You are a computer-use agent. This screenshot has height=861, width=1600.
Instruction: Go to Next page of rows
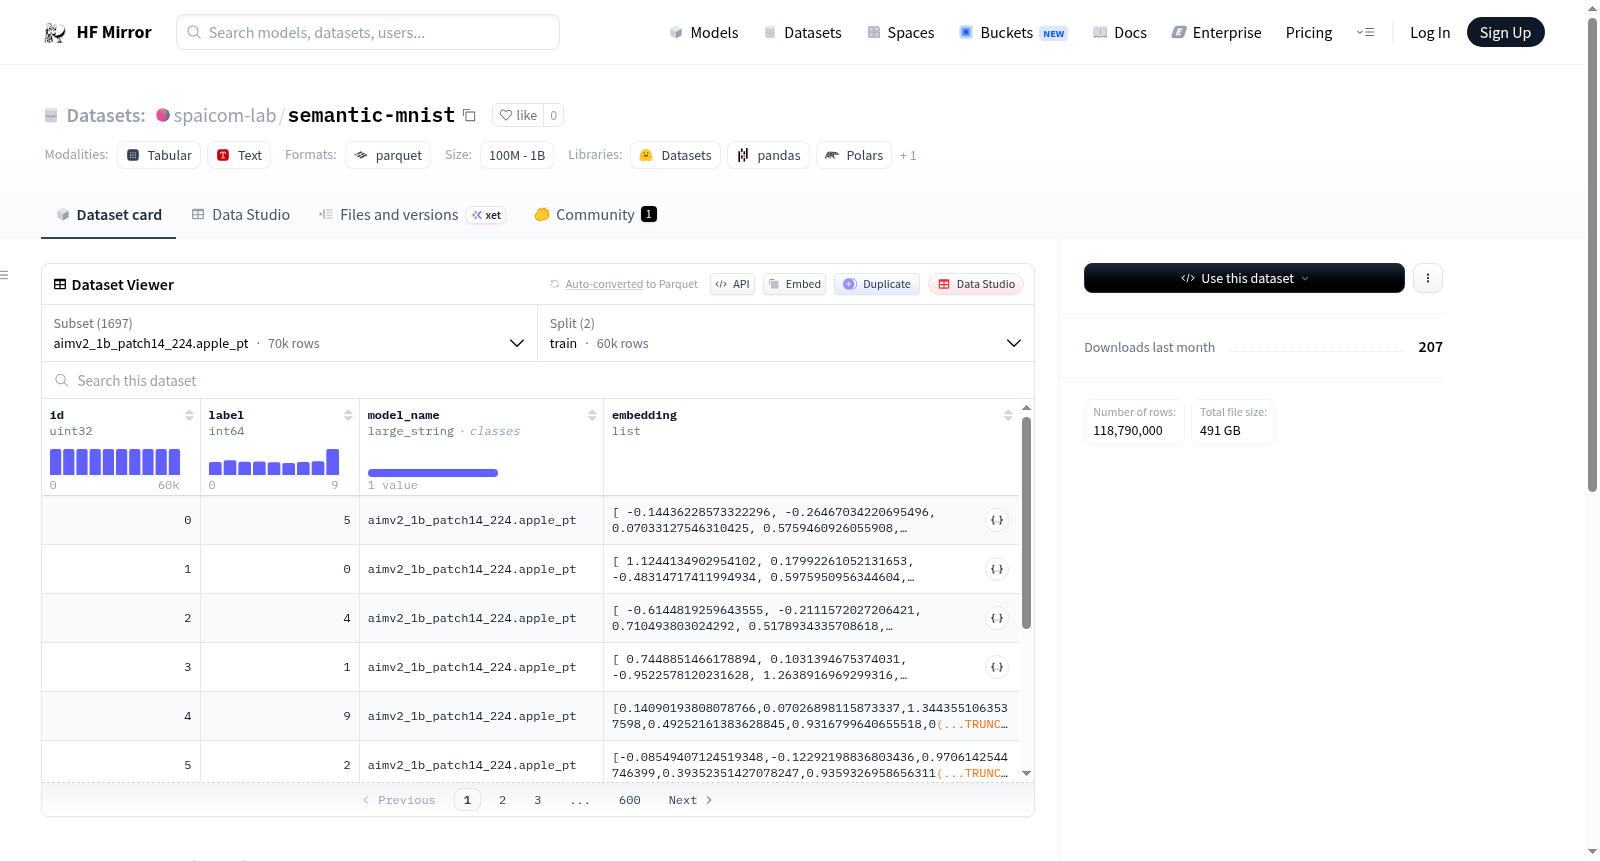tap(690, 800)
